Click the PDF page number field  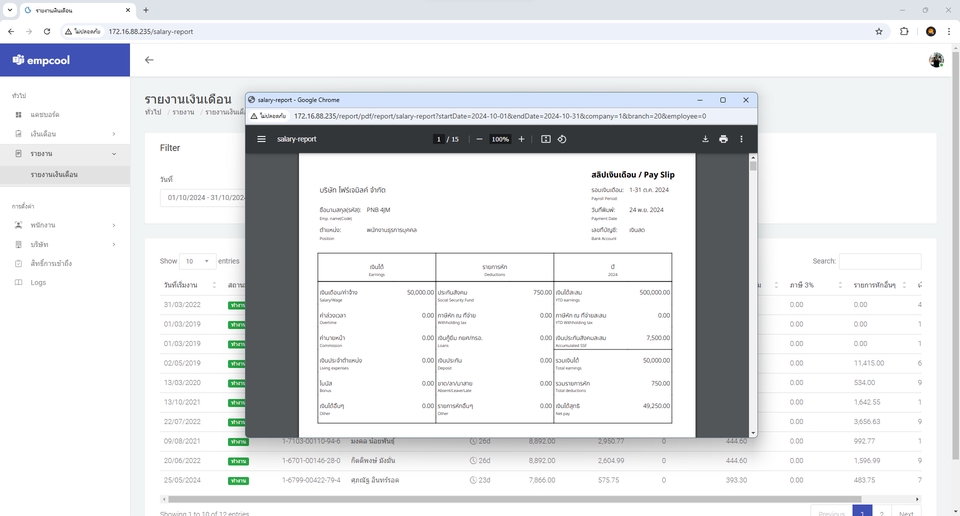click(x=438, y=139)
